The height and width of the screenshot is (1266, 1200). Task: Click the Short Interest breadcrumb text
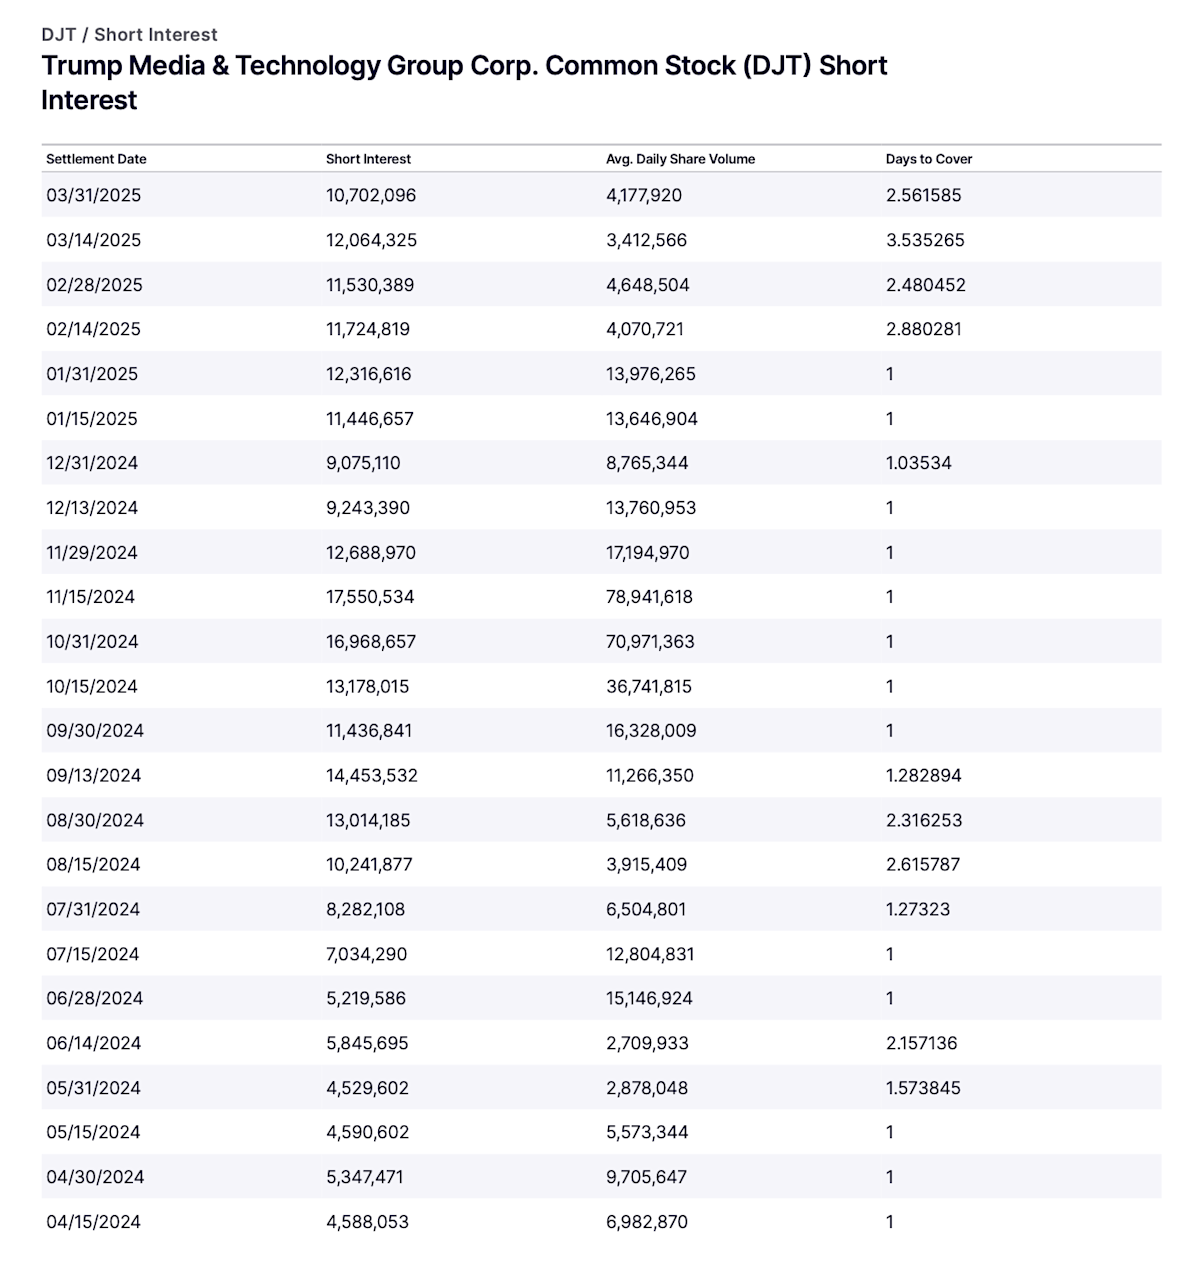(x=156, y=34)
